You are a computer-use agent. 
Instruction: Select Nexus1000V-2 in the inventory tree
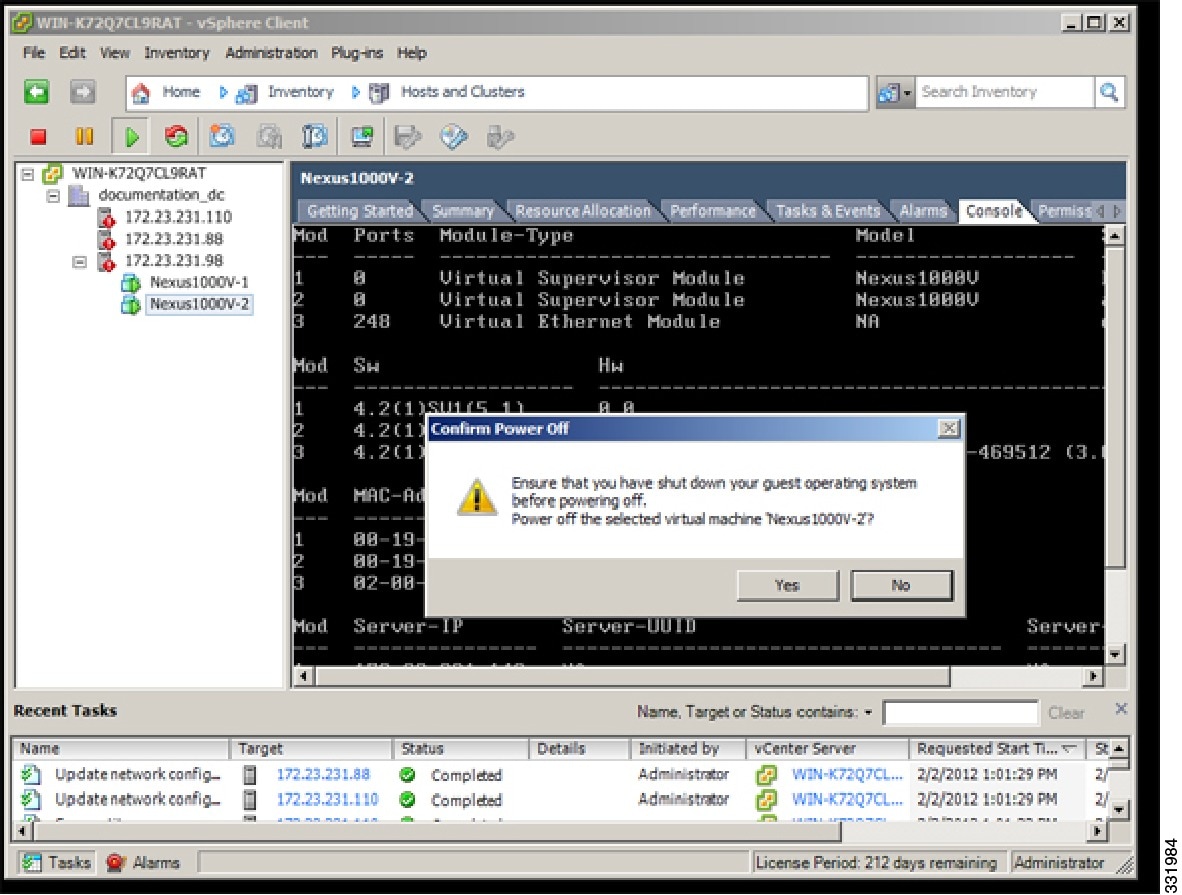(x=199, y=305)
